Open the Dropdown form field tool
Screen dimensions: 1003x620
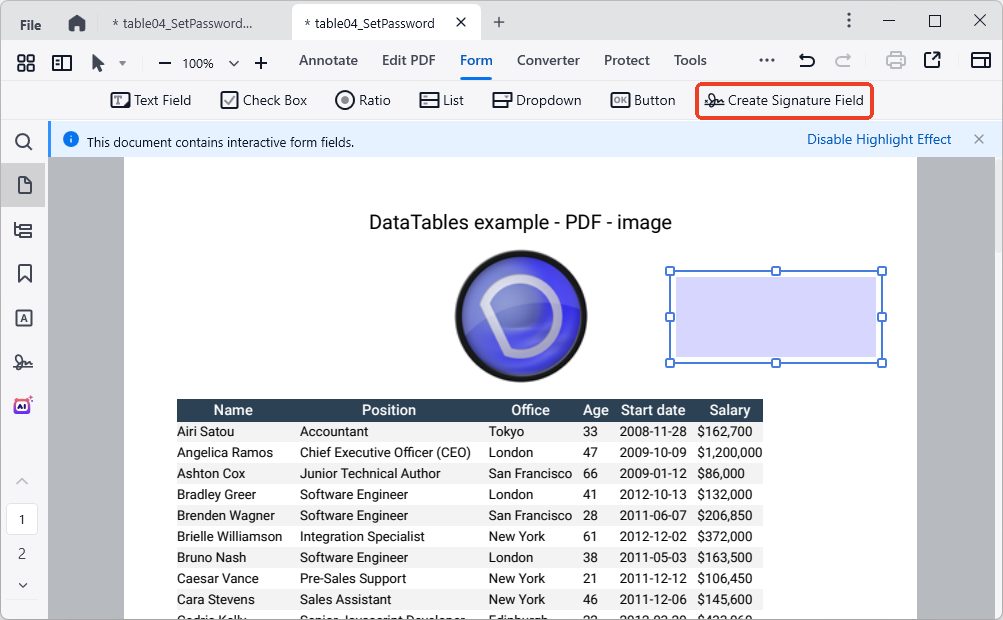coord(536,100)
